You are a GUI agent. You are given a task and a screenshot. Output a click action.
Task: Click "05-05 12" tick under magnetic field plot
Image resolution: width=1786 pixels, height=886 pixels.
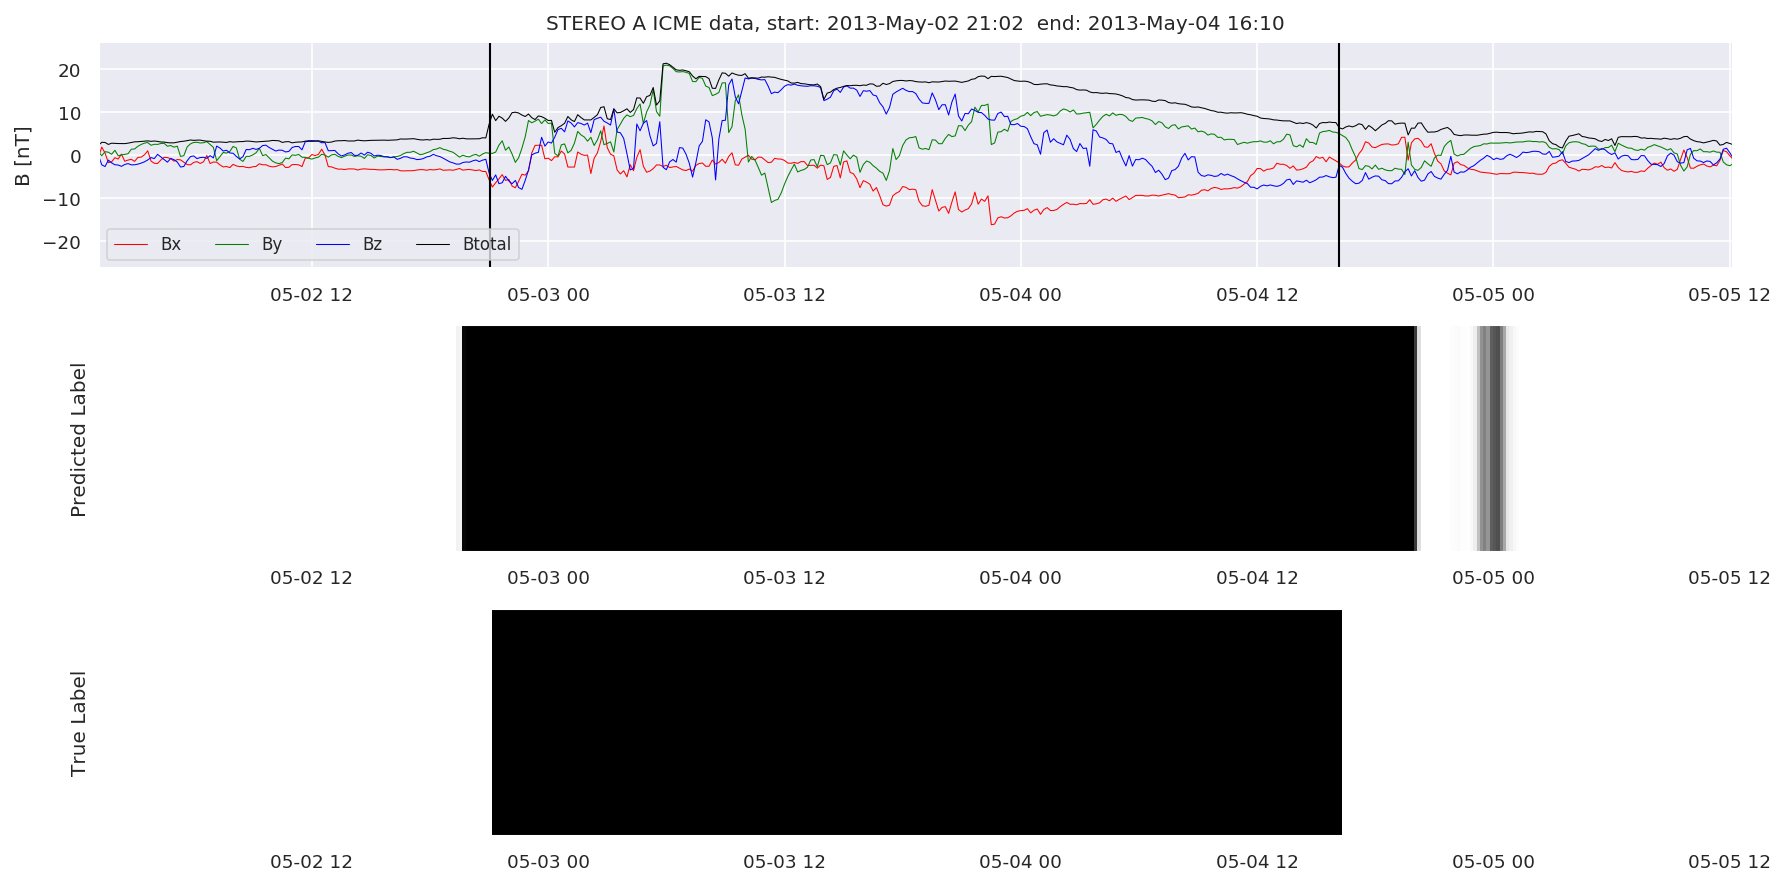point(1729,295)
